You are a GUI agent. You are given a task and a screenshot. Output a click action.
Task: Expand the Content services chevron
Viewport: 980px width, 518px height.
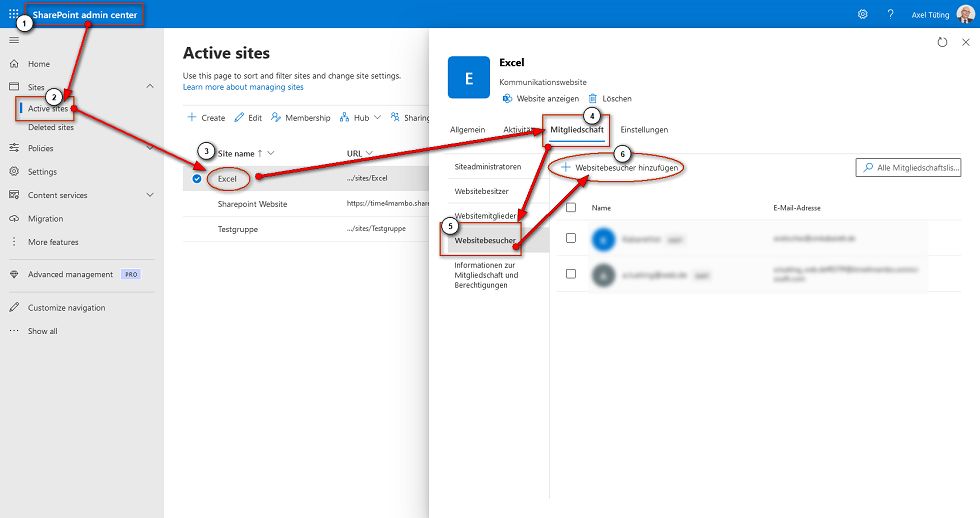pyautogui.click(x=150, y=195)
